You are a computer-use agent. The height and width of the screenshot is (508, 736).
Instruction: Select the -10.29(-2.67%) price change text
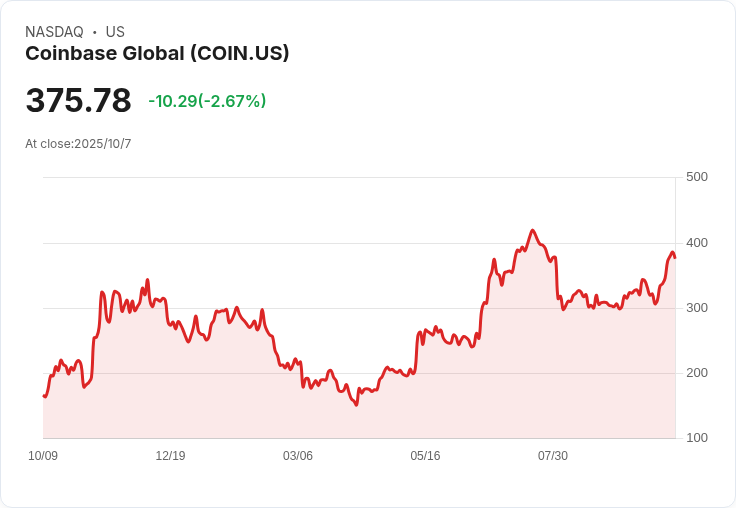(207, 101)
